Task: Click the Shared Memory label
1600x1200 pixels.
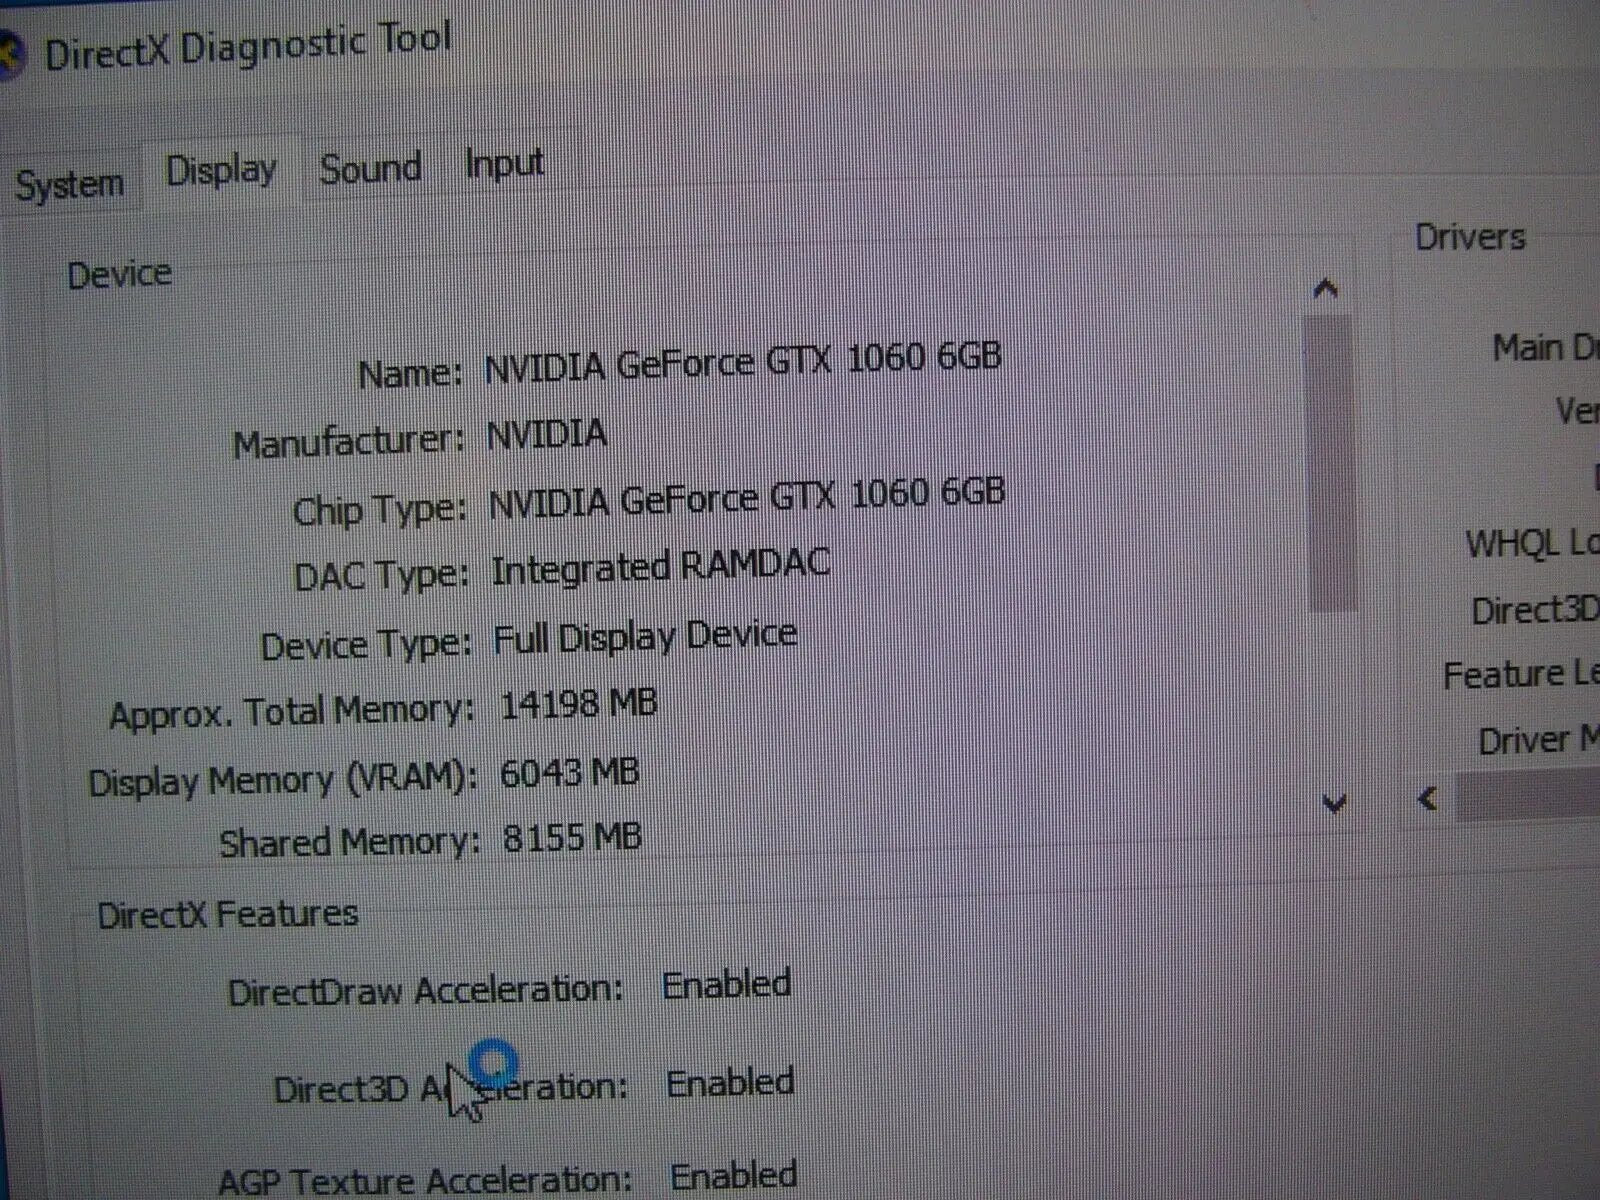Action: point(349,843)
